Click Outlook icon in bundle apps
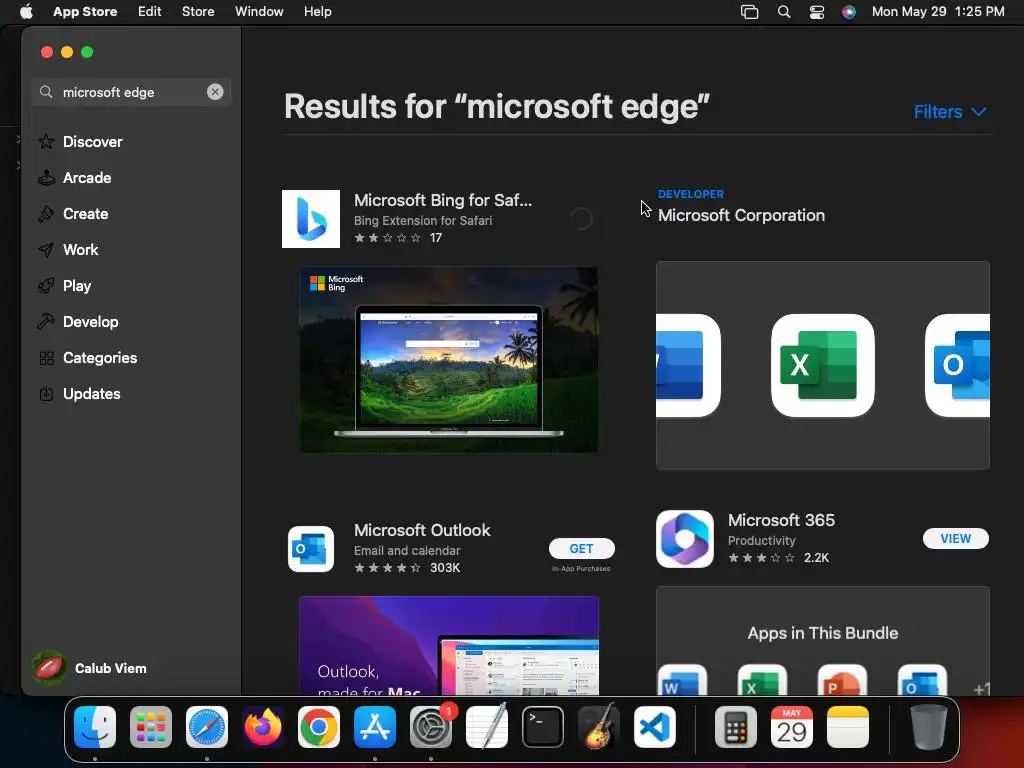The image size is (1024, 768). [922, 680]
